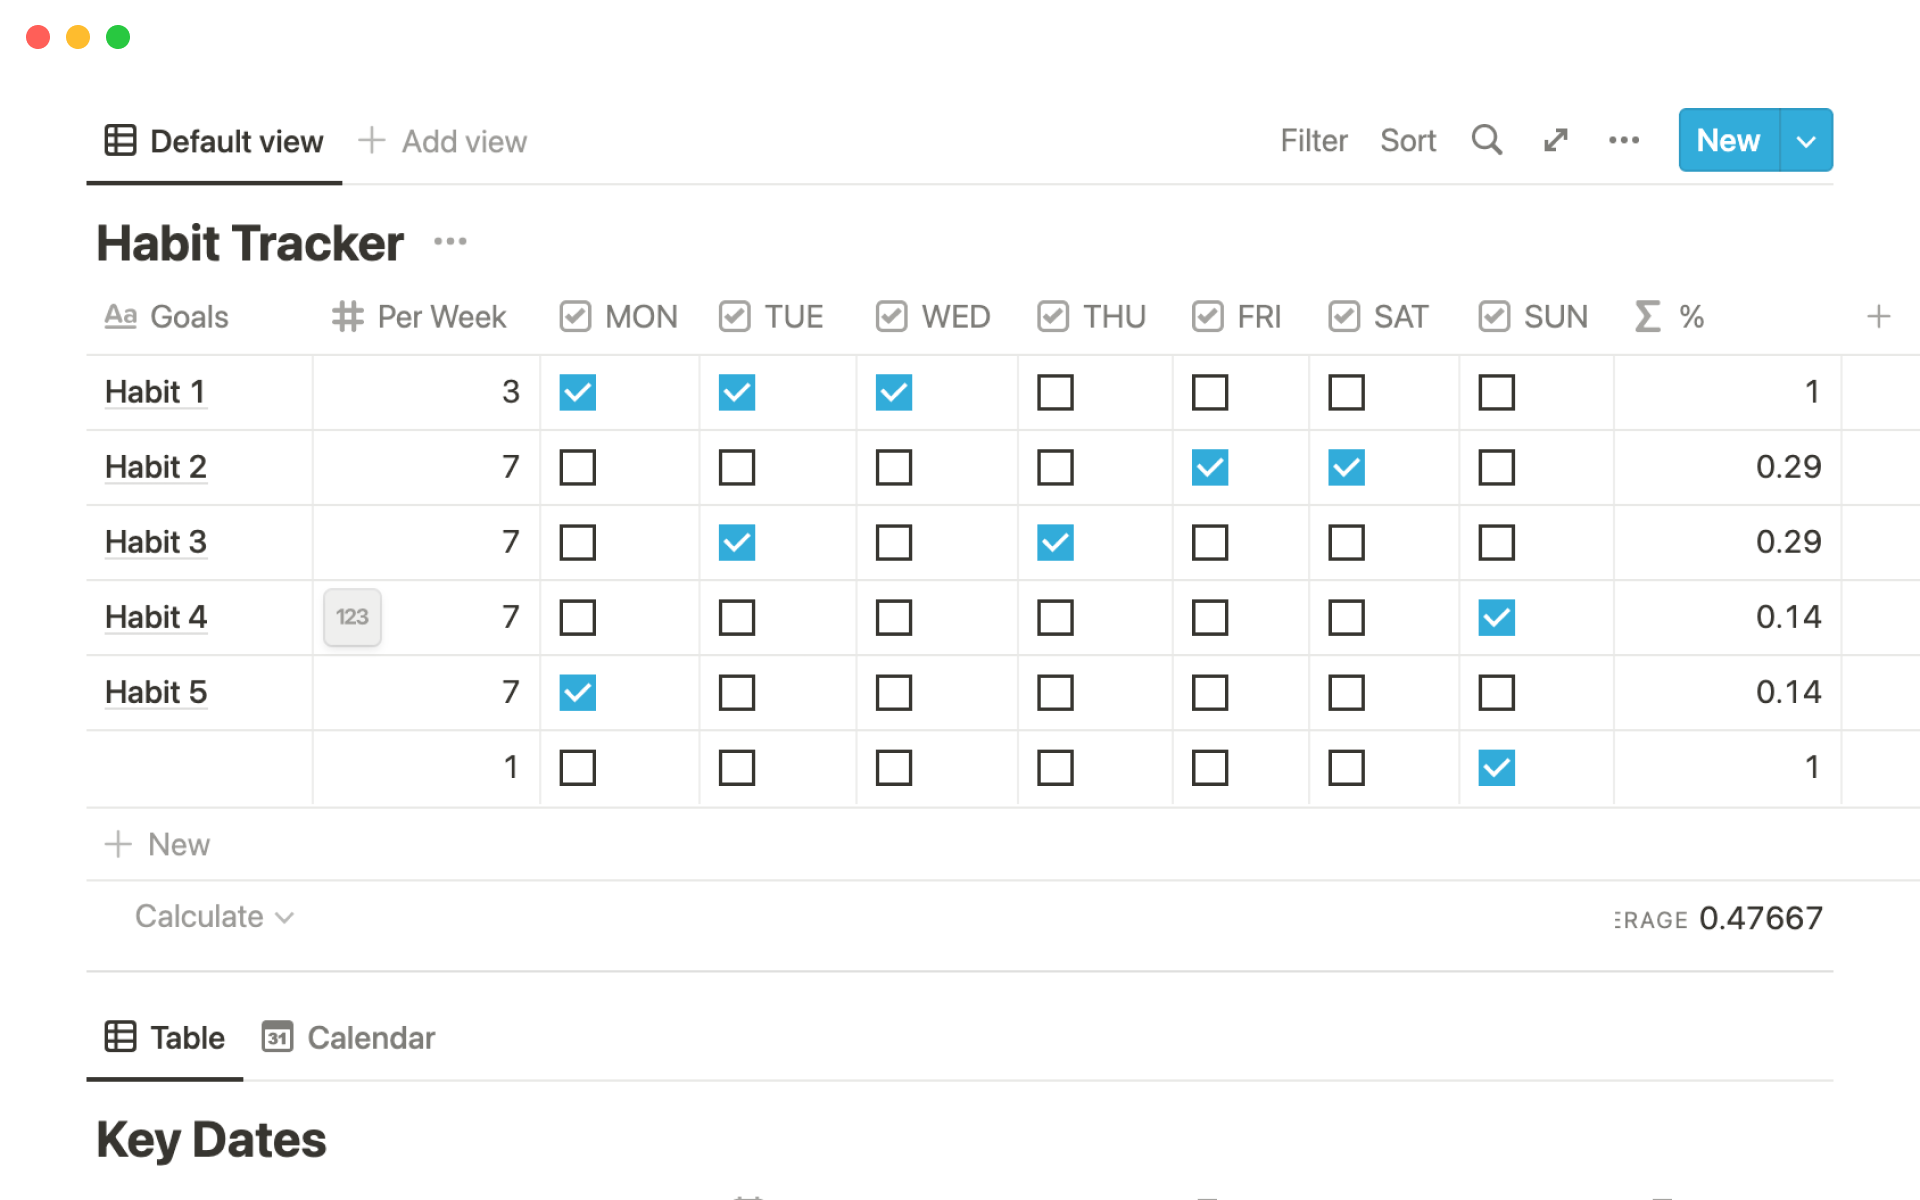The image size is (1920, 1200).
Task: Click the Filter button
Action: 1313,141
